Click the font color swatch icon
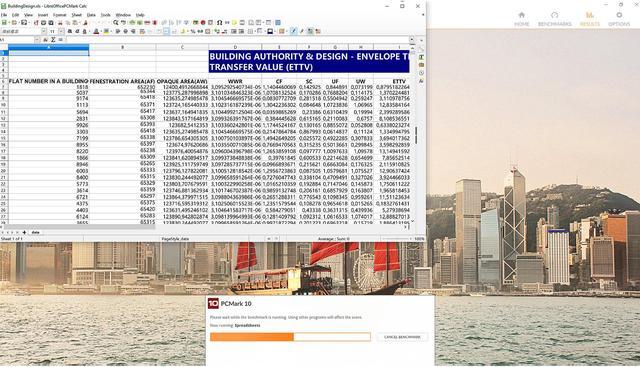The height and width of the screenshot is (367, 640). pyautogui.click(x=96, y=31)
